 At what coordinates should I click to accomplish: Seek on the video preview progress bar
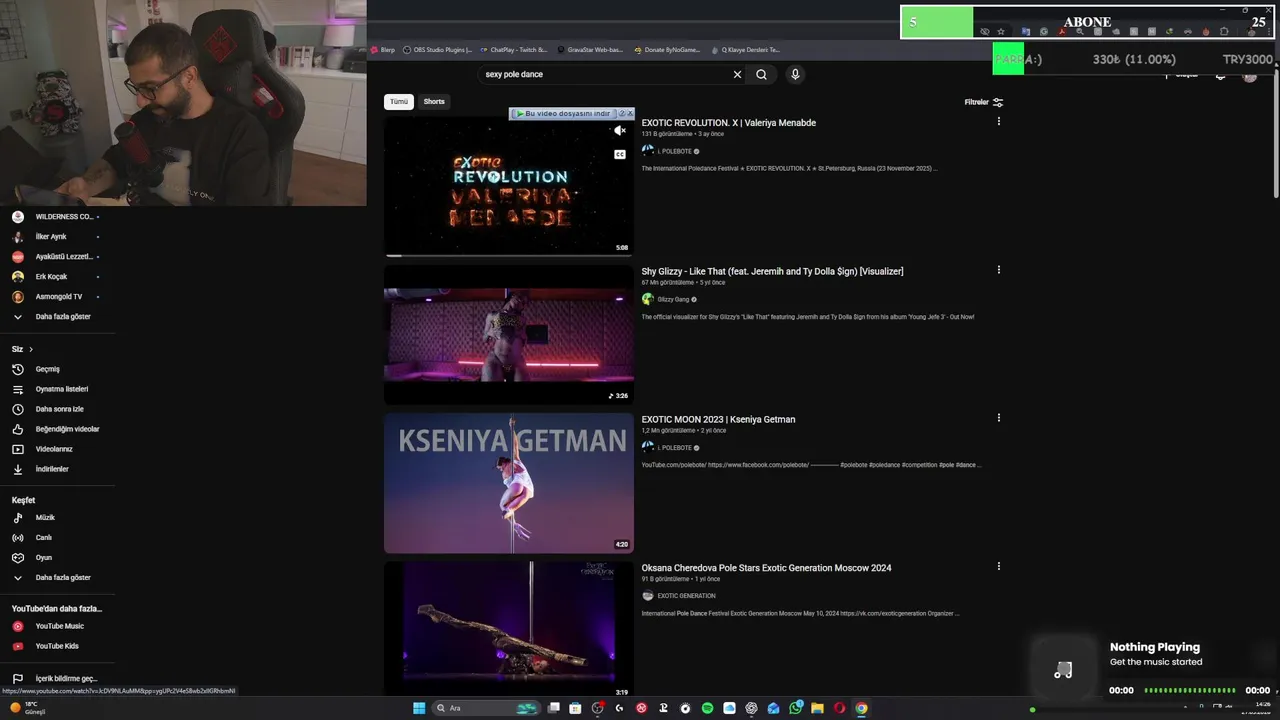click(x=508, y=255)
